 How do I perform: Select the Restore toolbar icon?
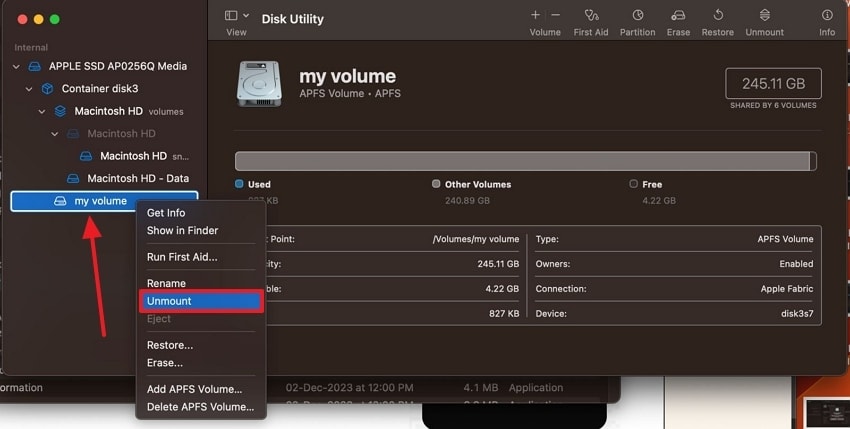(718, 15)
